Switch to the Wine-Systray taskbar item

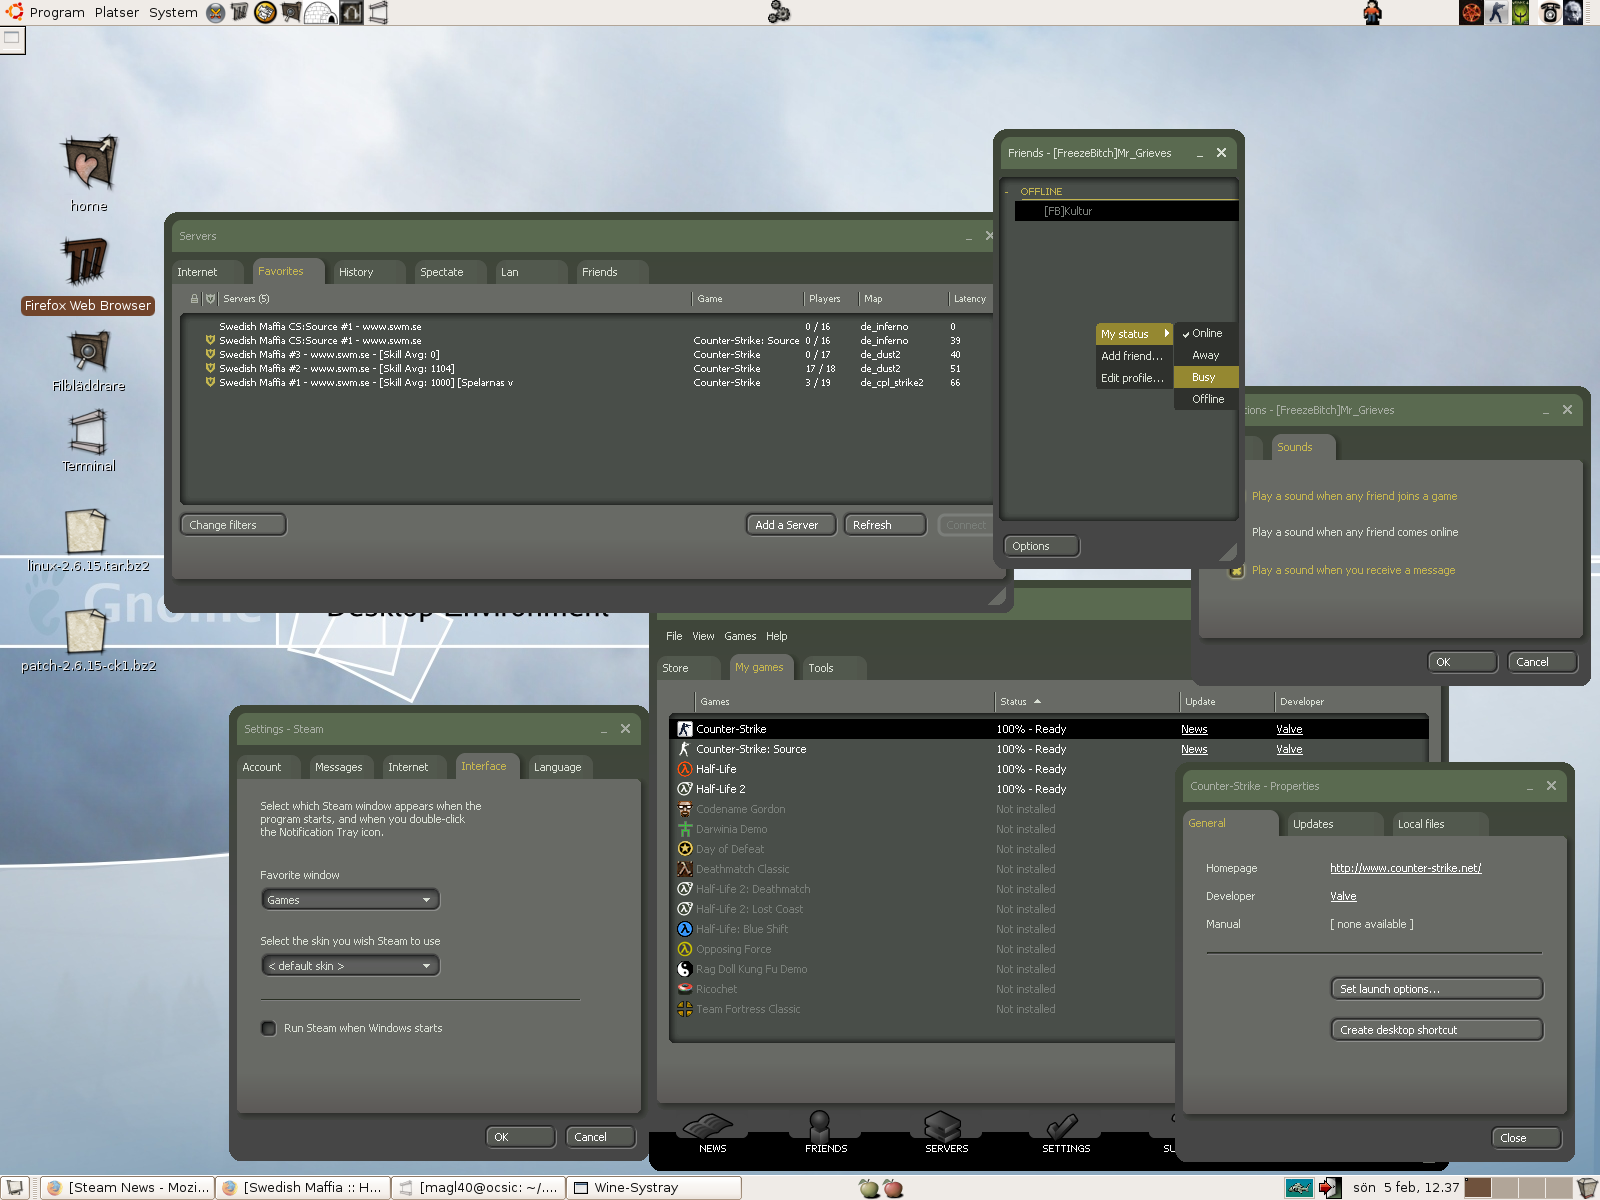(x=654, y=1188)
